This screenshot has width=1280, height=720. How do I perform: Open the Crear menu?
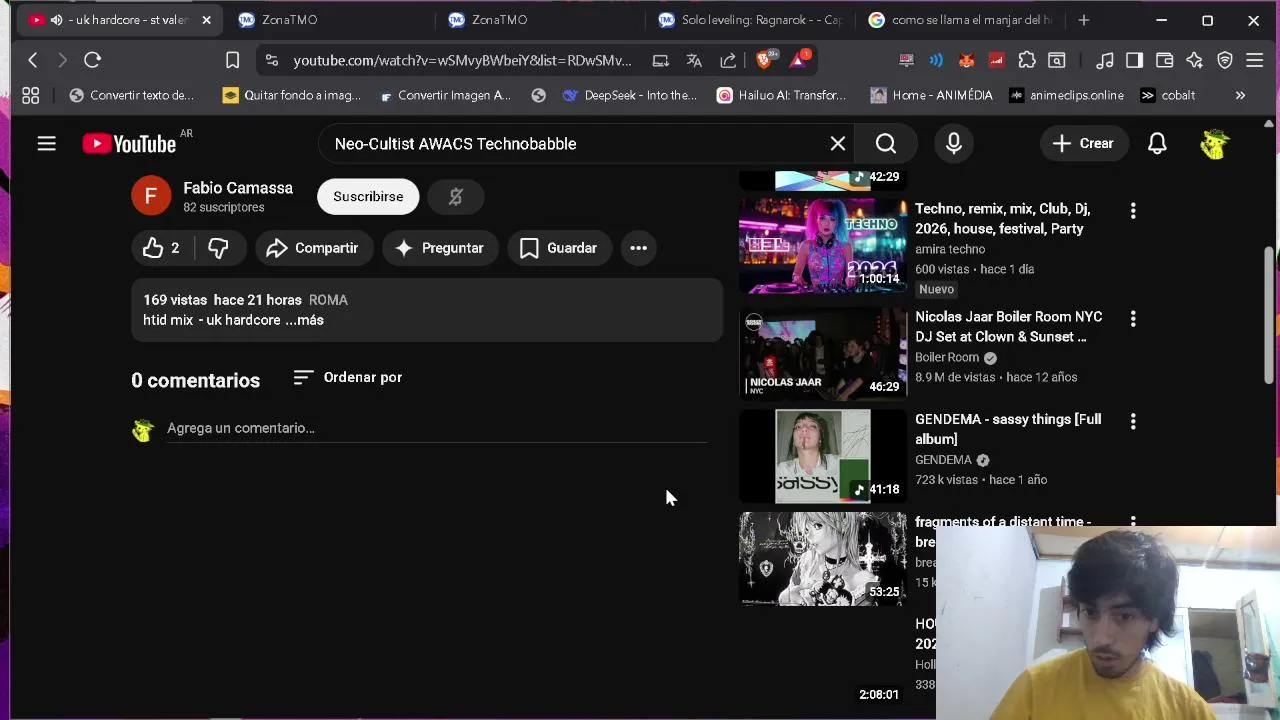[1082, 143]
